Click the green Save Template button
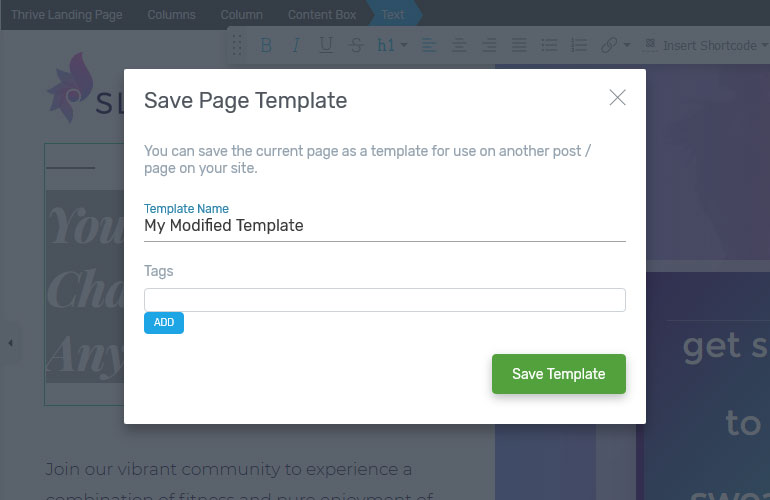 point(559,374)
